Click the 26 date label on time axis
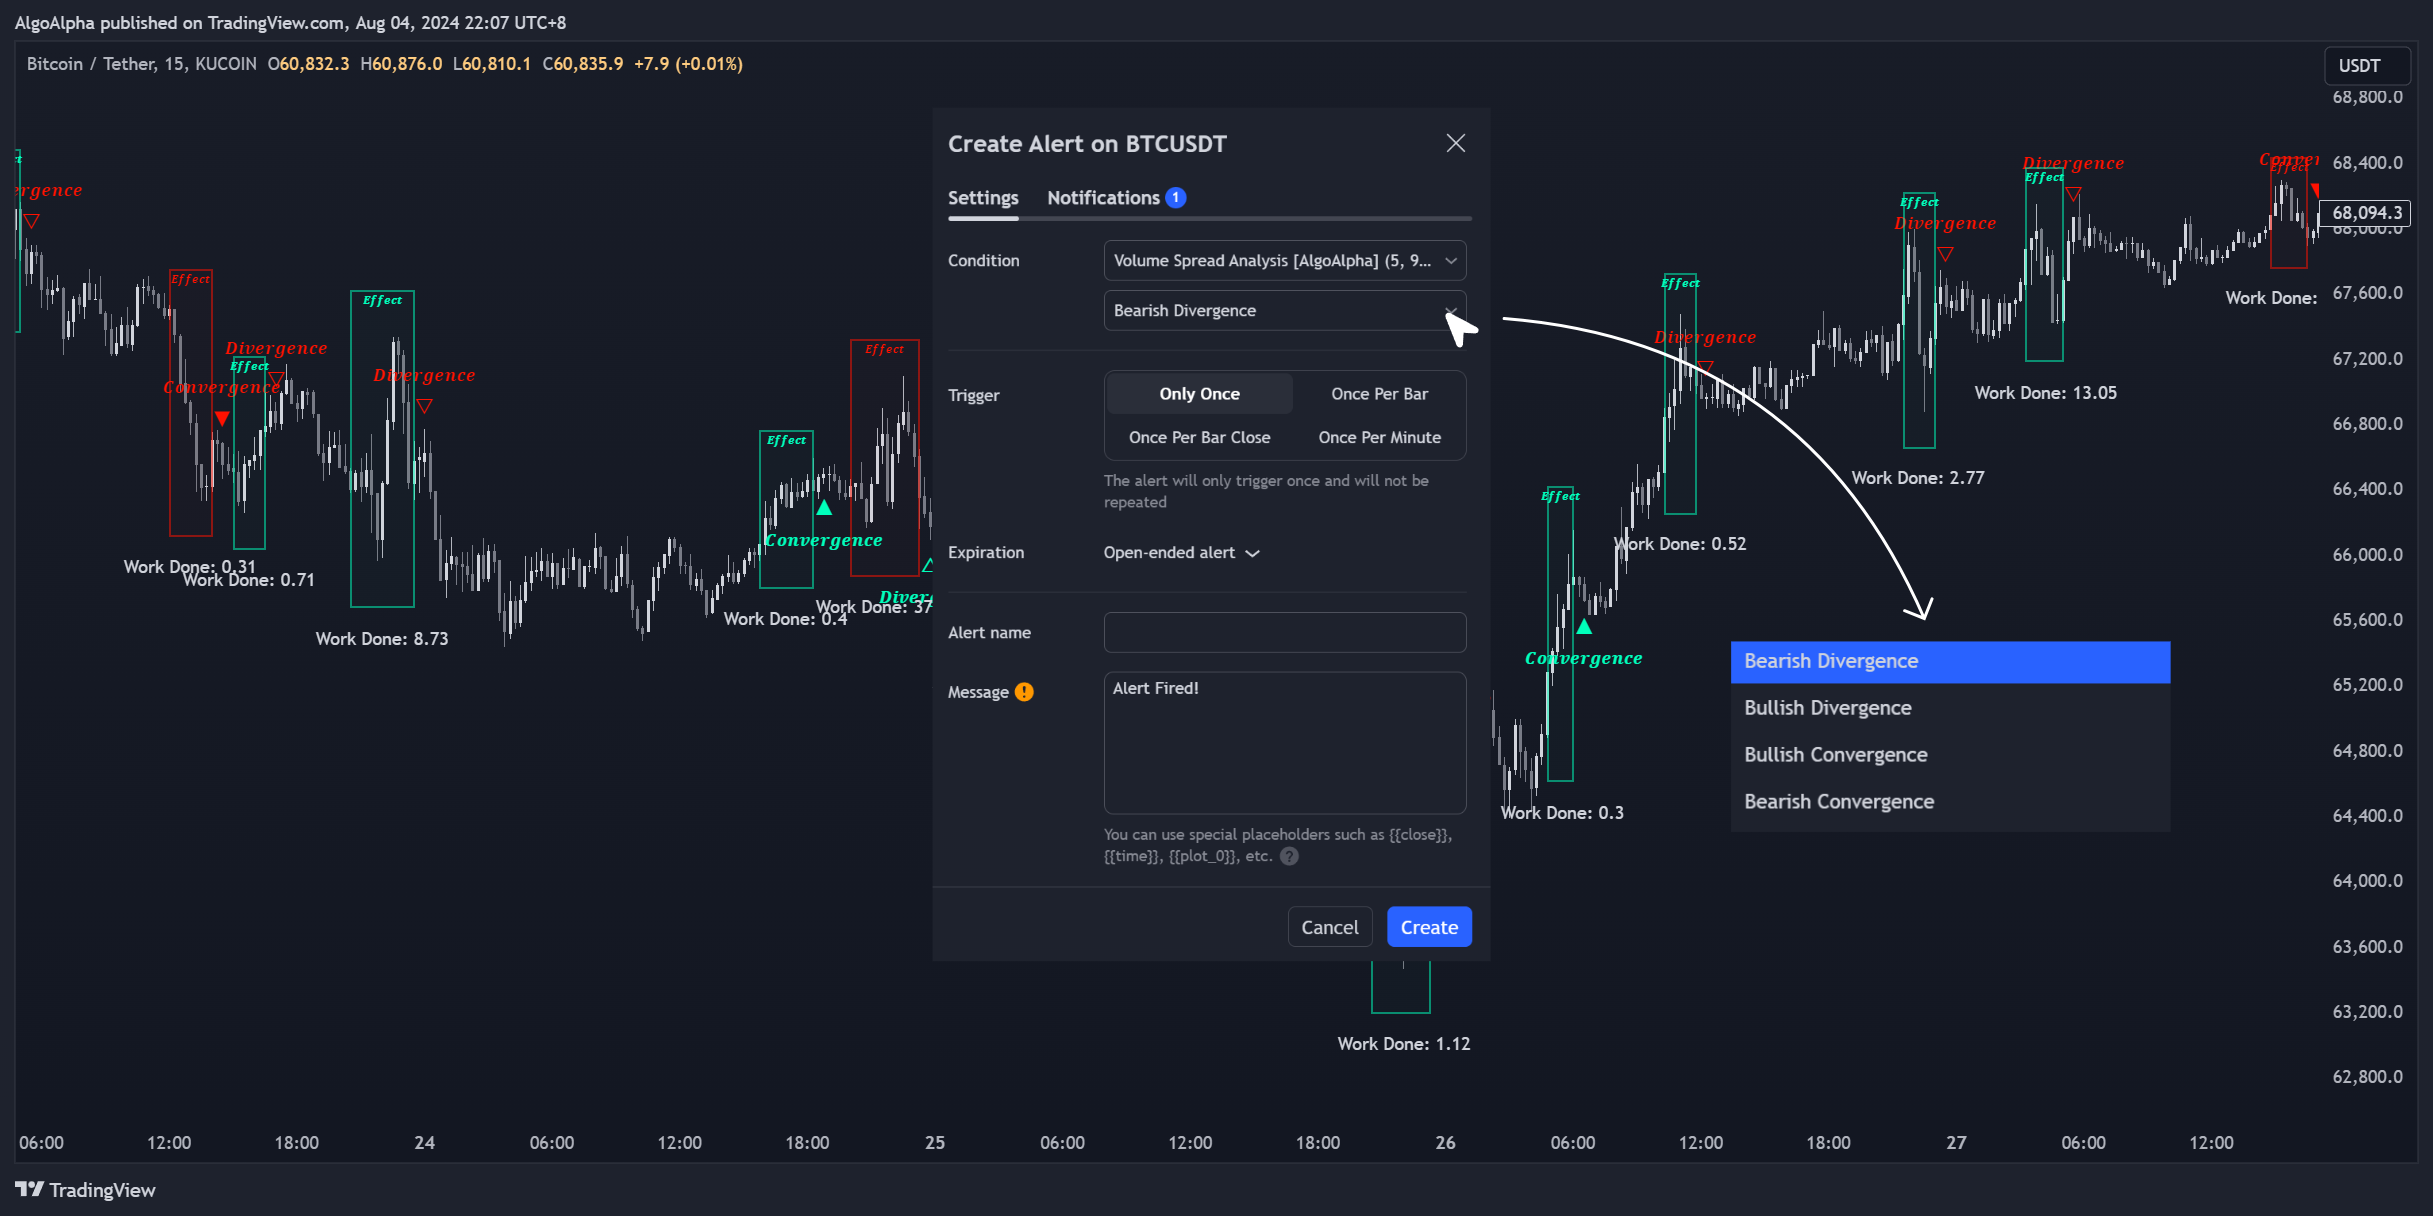The width and height of the screenshot is (2433, 1216). [1445, 1143]
